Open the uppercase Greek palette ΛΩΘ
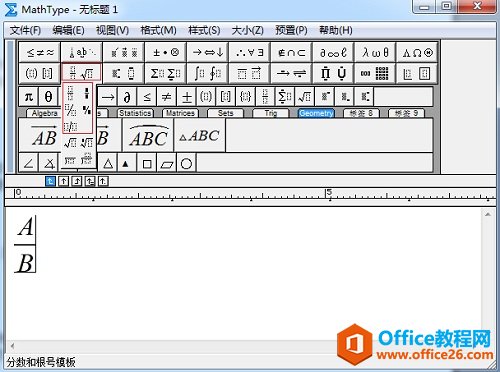500x372 pixels. coord(417,52)
